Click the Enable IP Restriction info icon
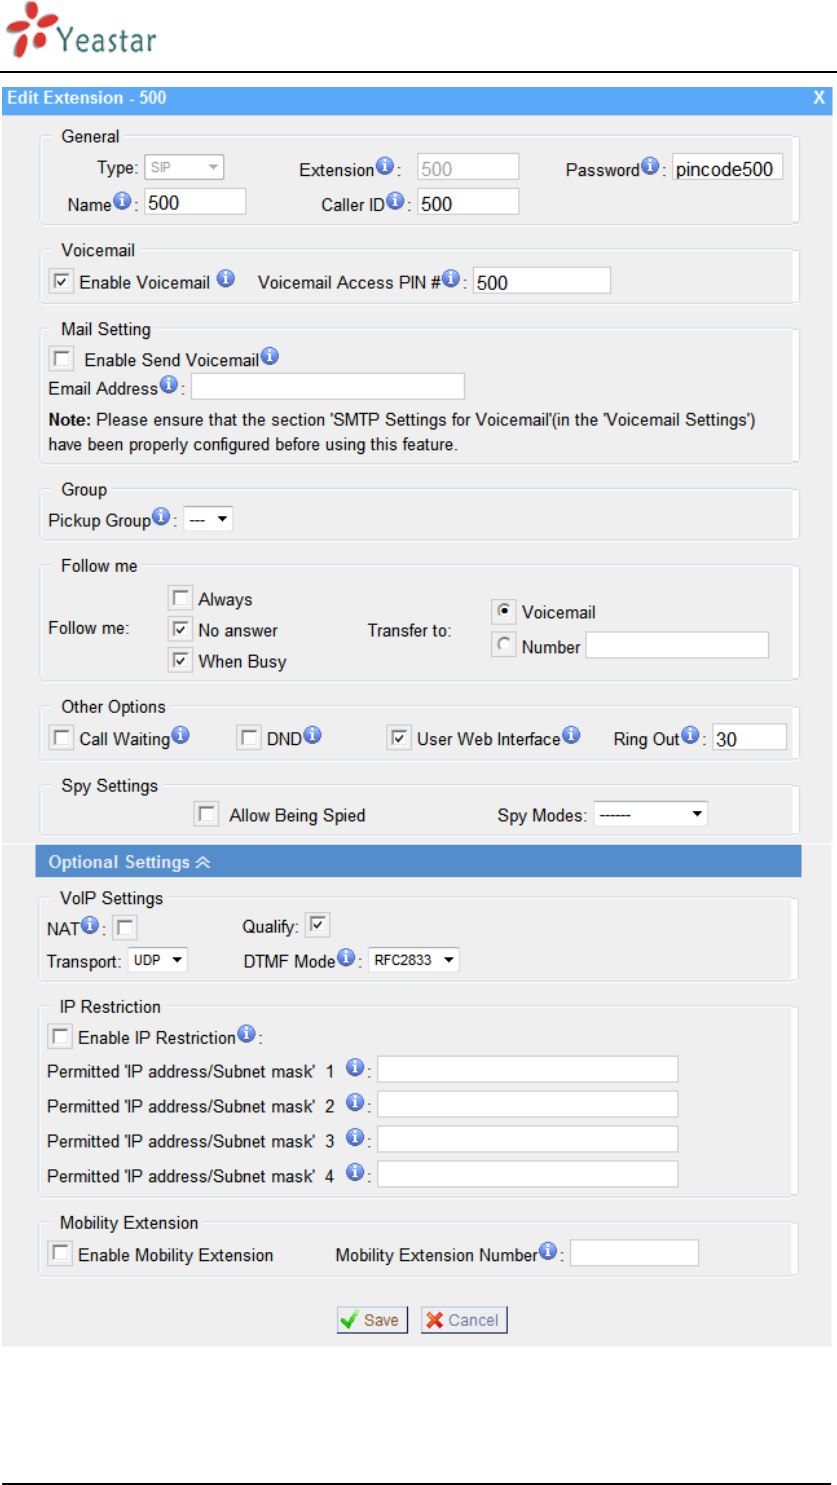 246,1034
